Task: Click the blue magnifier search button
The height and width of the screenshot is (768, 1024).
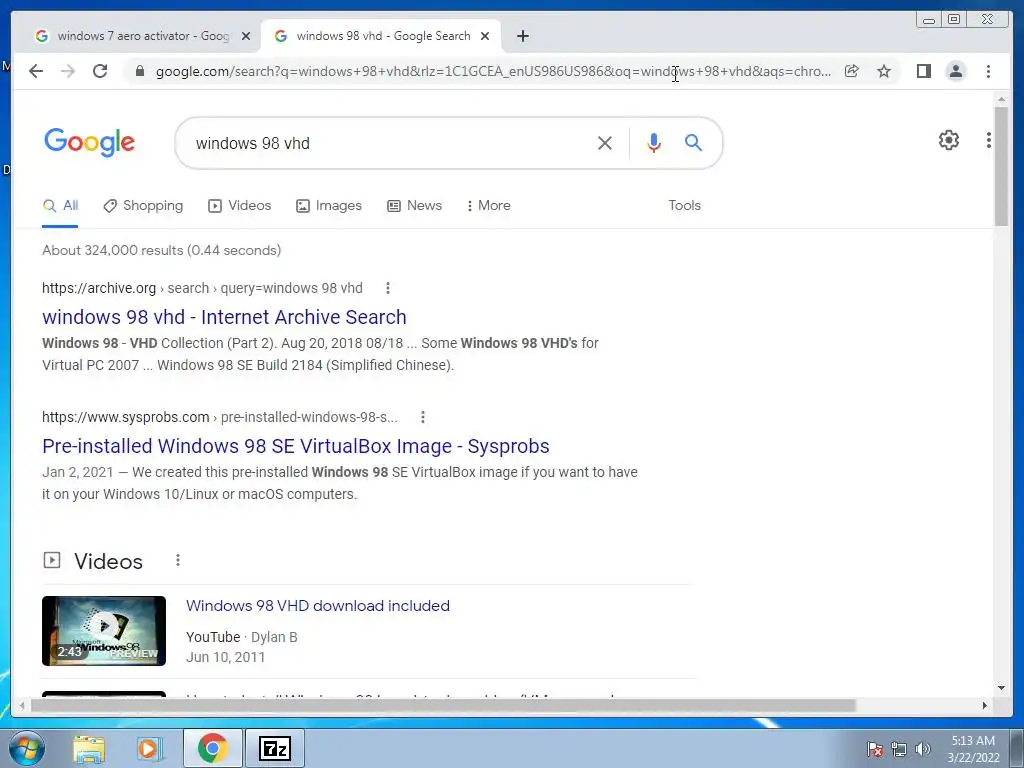Action: click(x=694, y=142)
